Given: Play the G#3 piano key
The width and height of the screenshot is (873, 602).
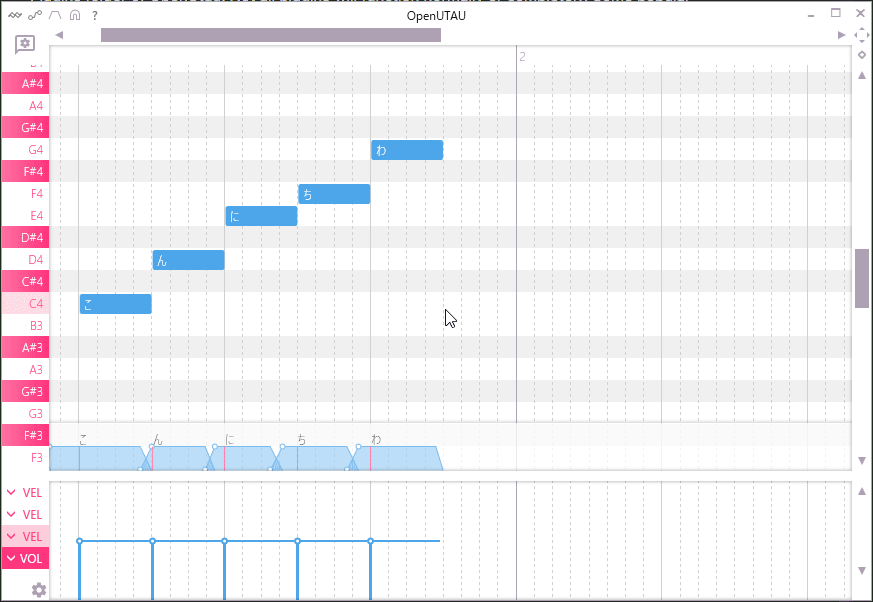Looking at the screenshot, I should pos(25,391).
